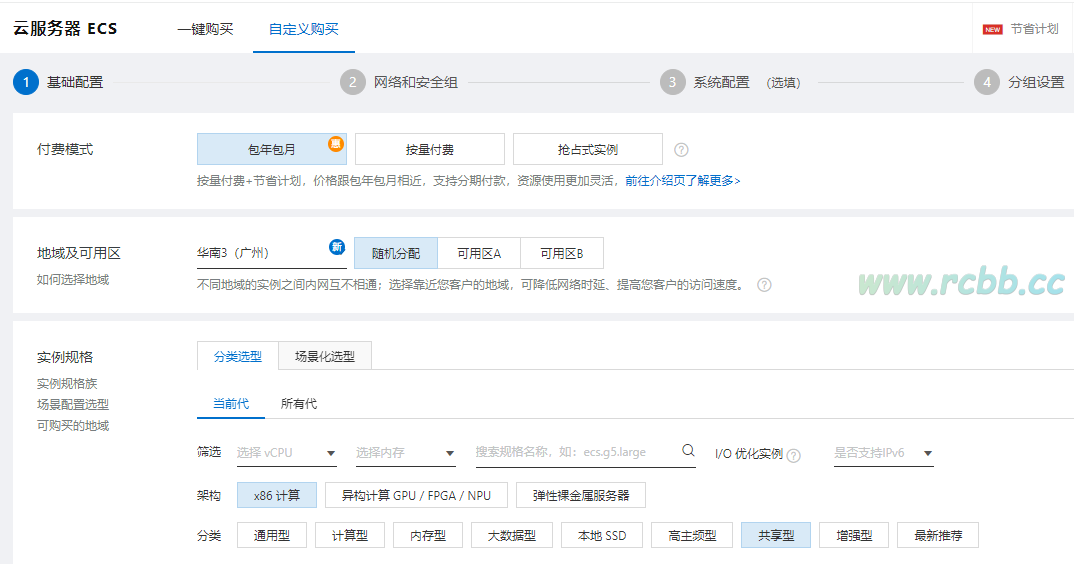The image size is (1074, 564).
Task: Choose 可用区A zone
Action: click(x=479, y=254)
